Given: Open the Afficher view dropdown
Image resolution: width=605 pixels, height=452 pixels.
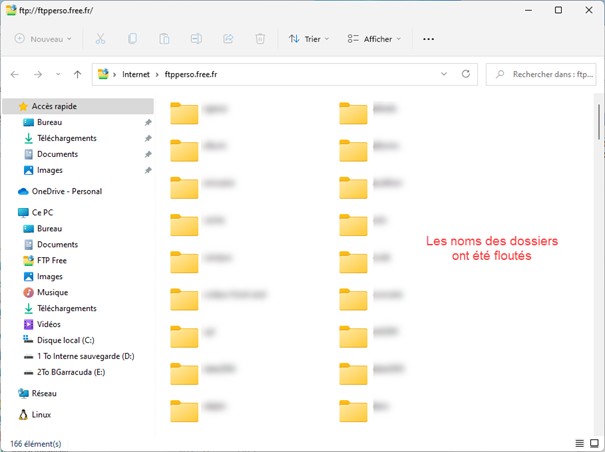Looking at the screenshot, I should pos(374,39).
